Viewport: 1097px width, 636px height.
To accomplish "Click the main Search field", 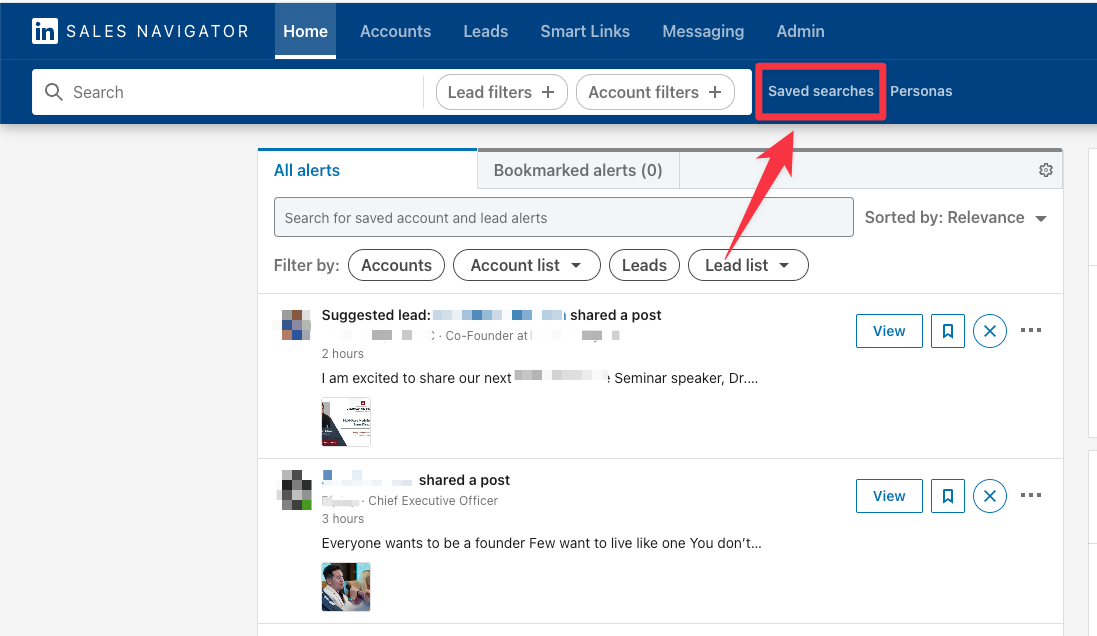I will [227, 92].
